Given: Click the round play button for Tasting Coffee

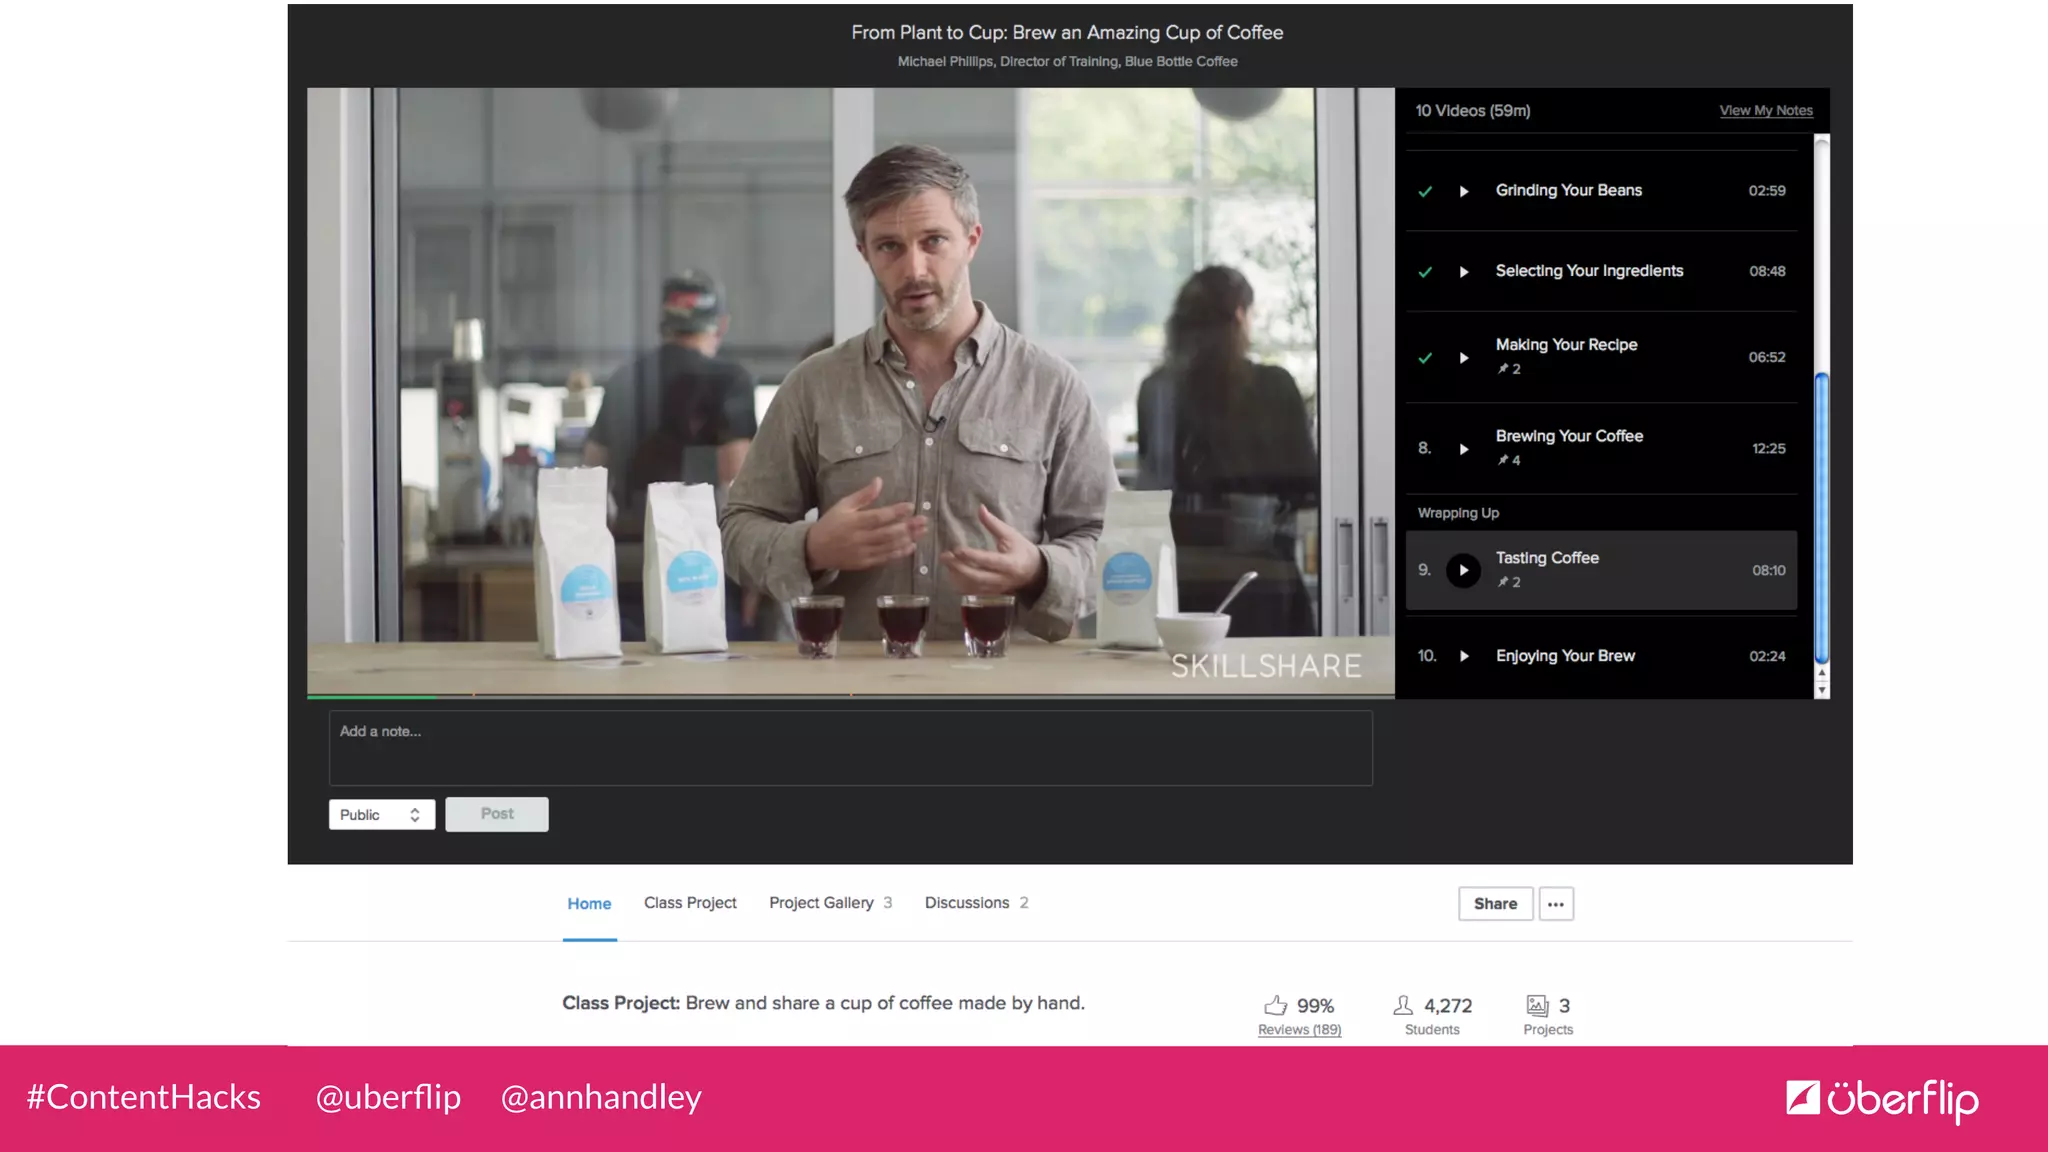Looking at the screenshot, I should tap(1463, 570).
